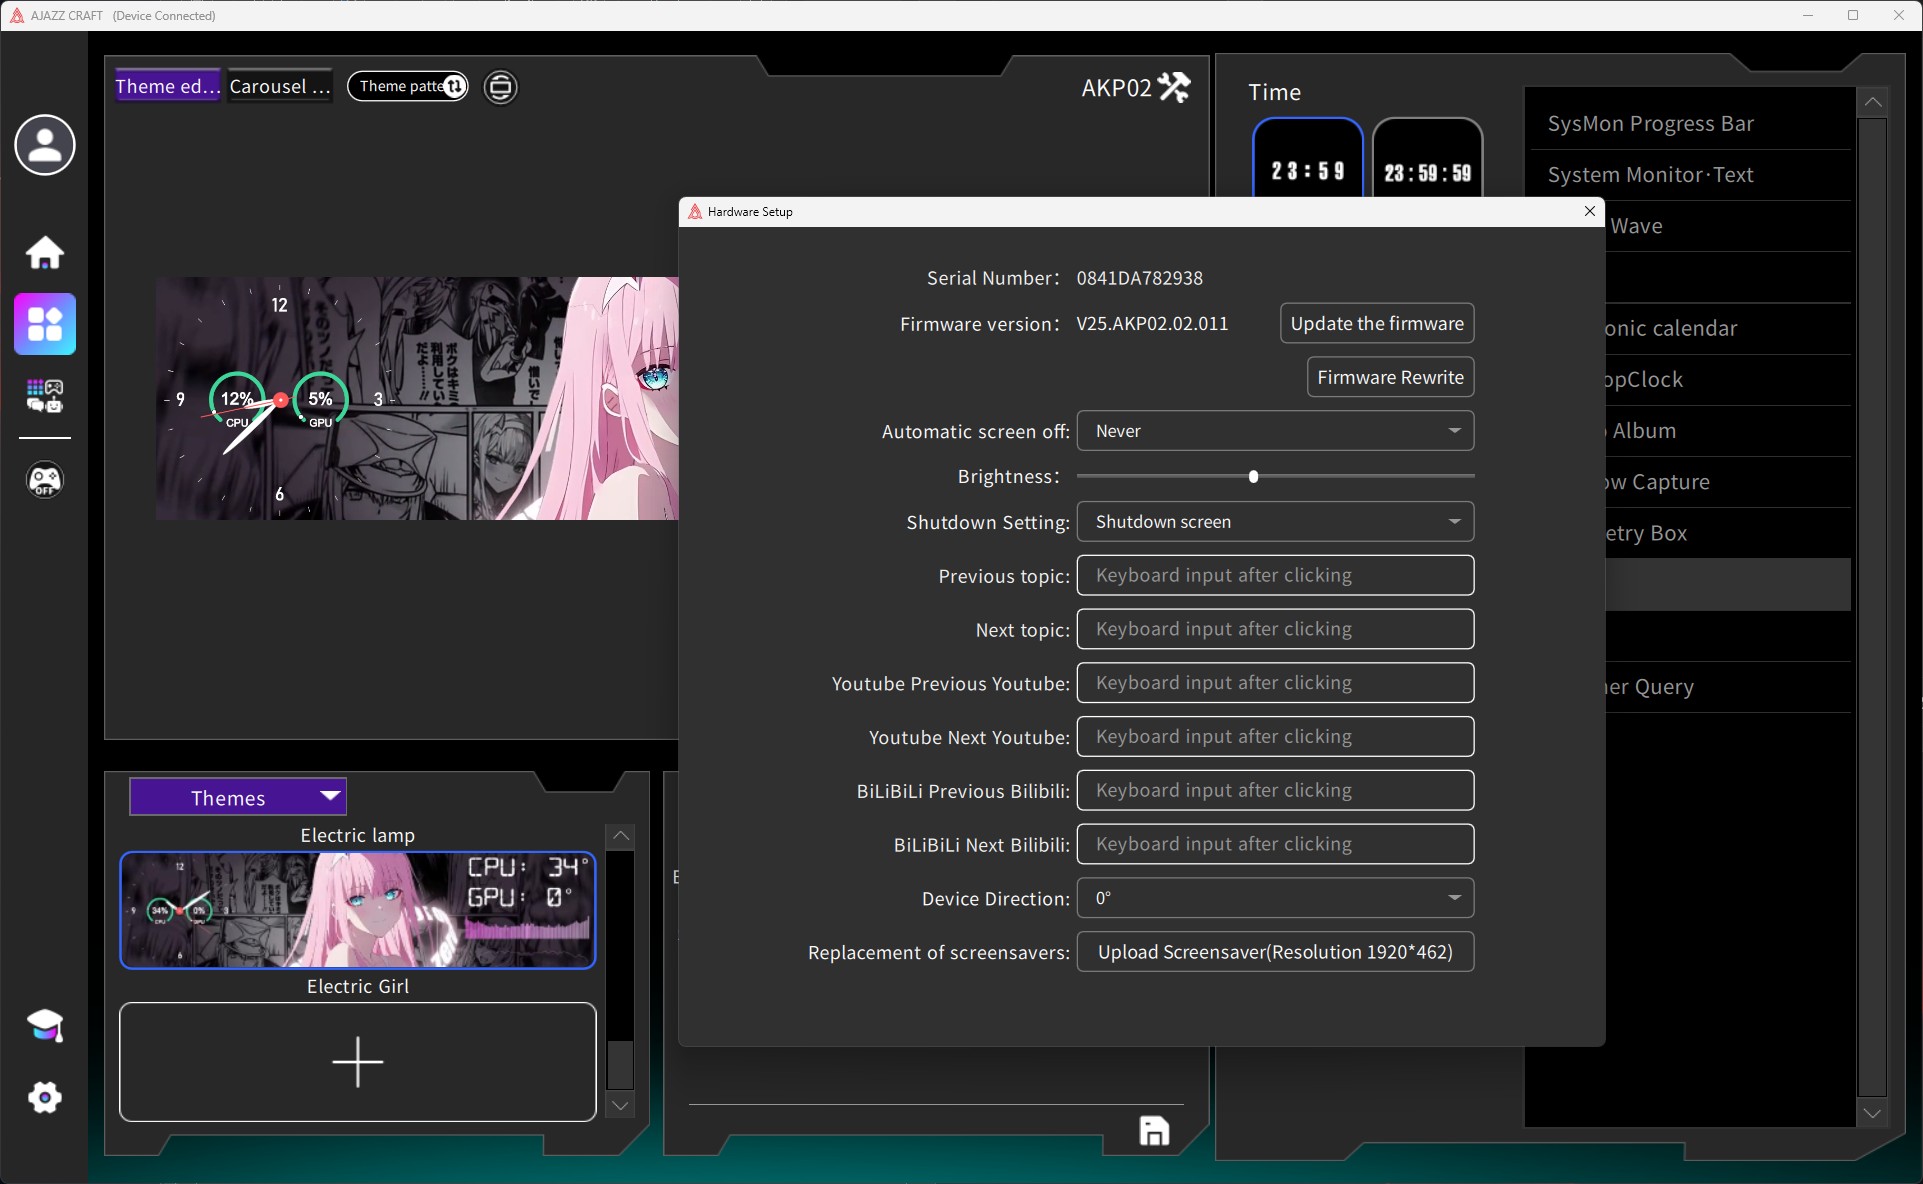Open the Automatic screen off dropdown

pyautogui.click(x=1275, y=431)
